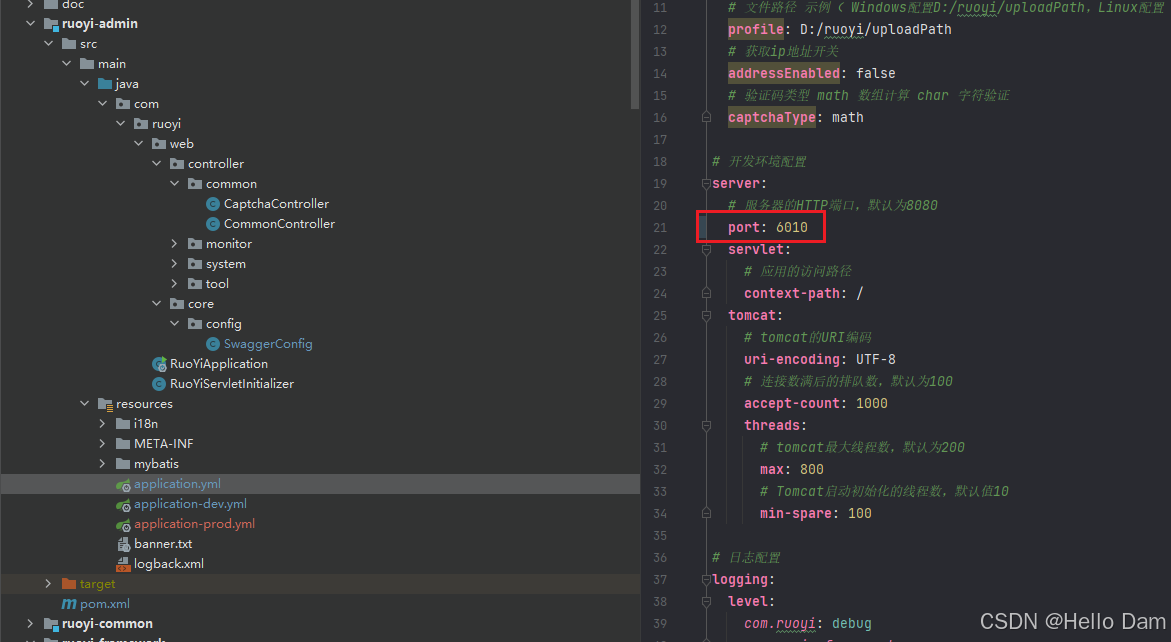Click the CaptchaController class icon

(213, 204)
